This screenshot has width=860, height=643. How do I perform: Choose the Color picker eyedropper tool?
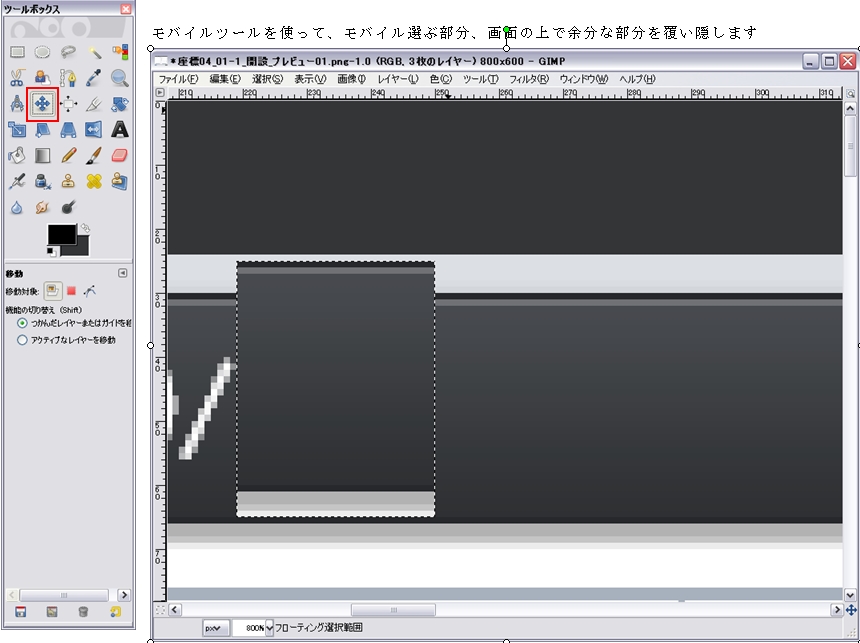[x=94, y=77]
